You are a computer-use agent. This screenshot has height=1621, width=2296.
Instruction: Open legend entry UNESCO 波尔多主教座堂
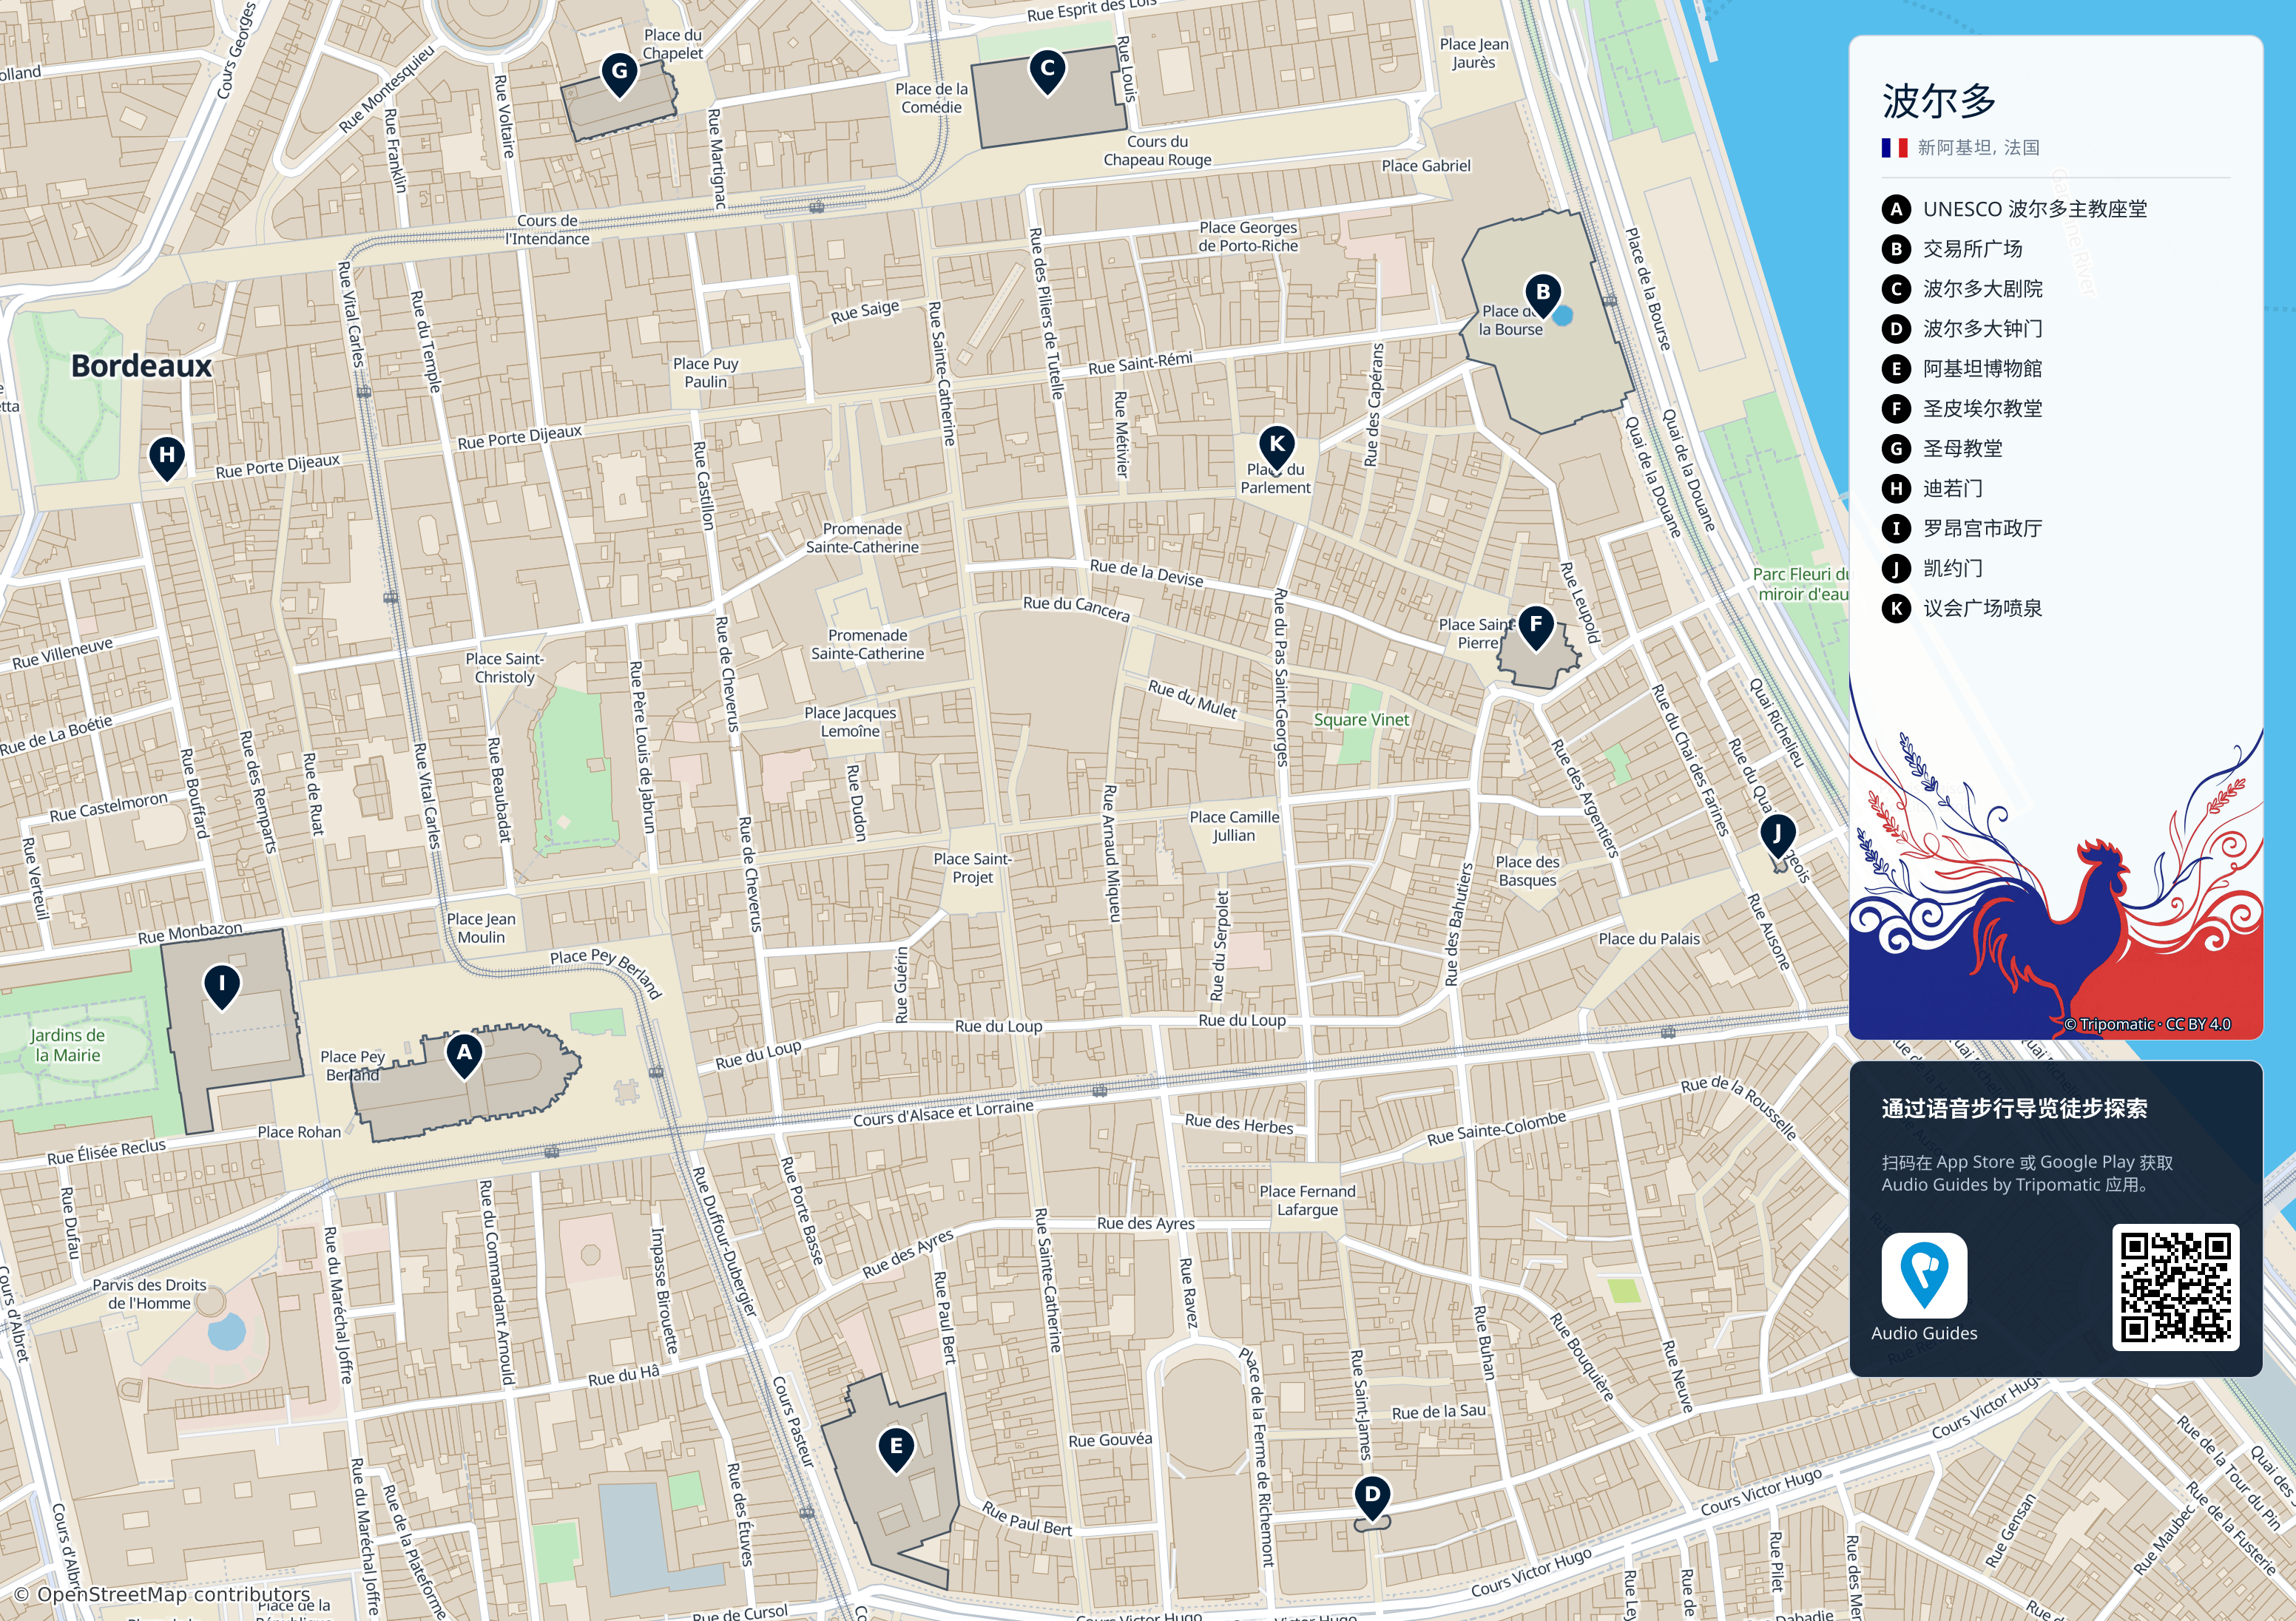[2014, 209]
